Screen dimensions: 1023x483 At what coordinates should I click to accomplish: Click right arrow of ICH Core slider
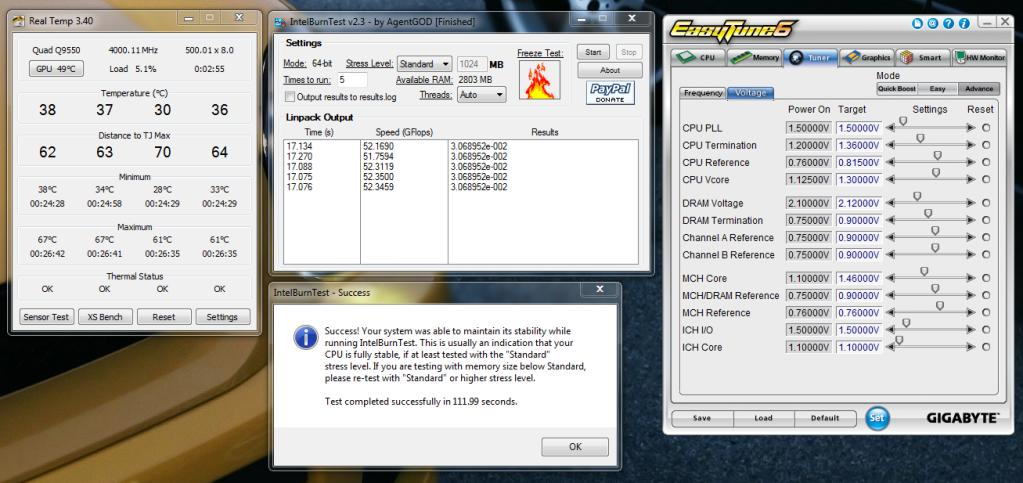pos(971,347)
